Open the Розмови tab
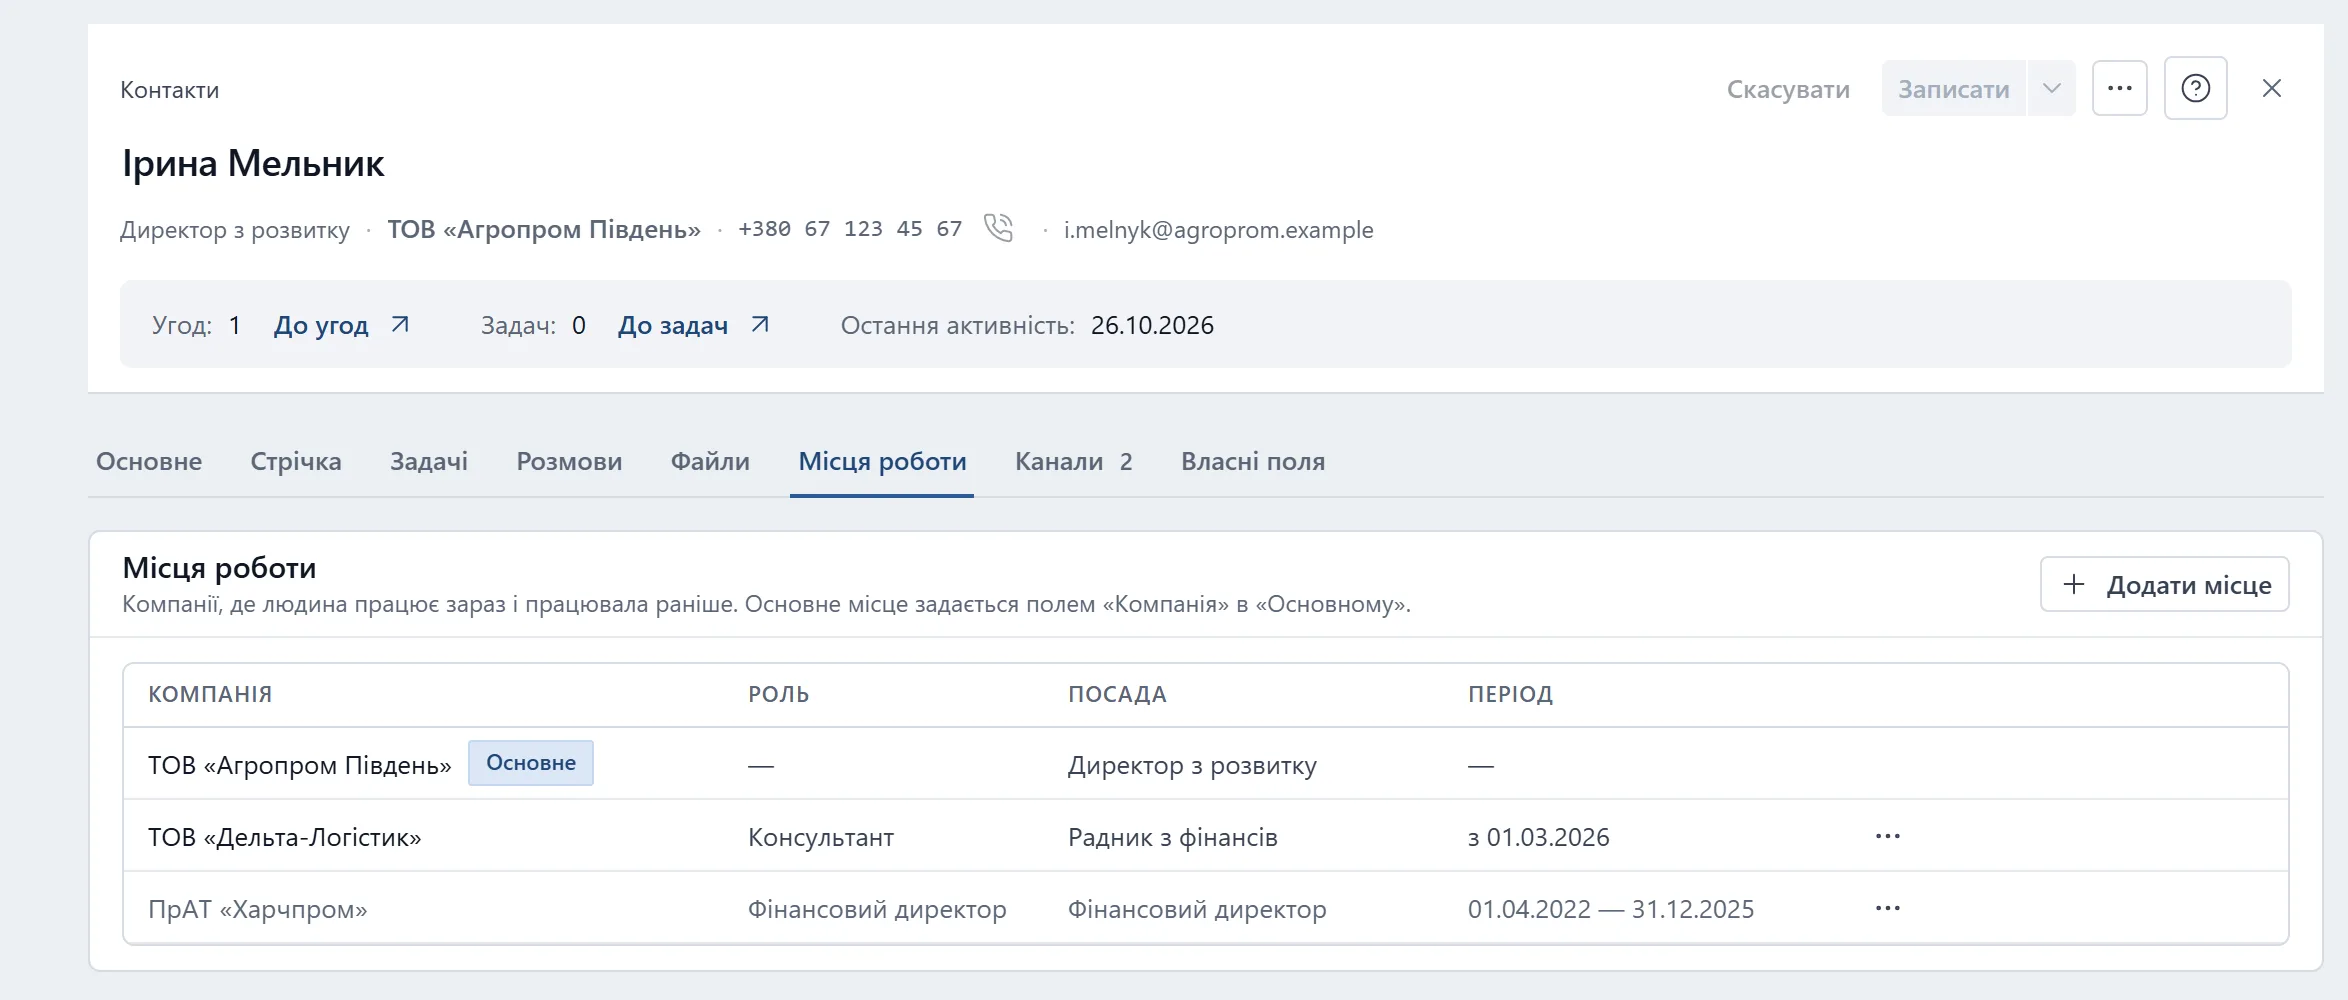This screenshot has width=2348, height=1000. [569, 461]
